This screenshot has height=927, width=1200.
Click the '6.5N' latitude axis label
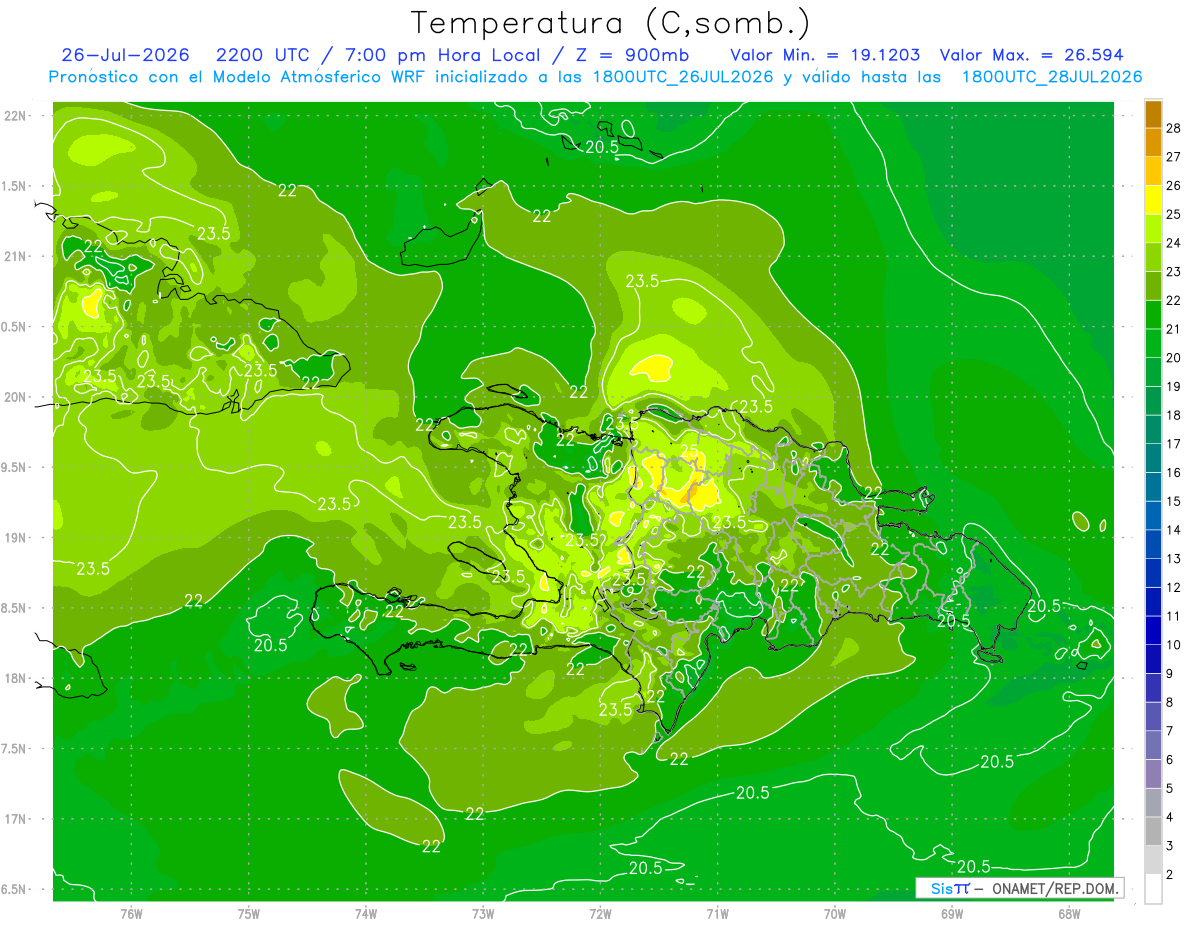16,889
